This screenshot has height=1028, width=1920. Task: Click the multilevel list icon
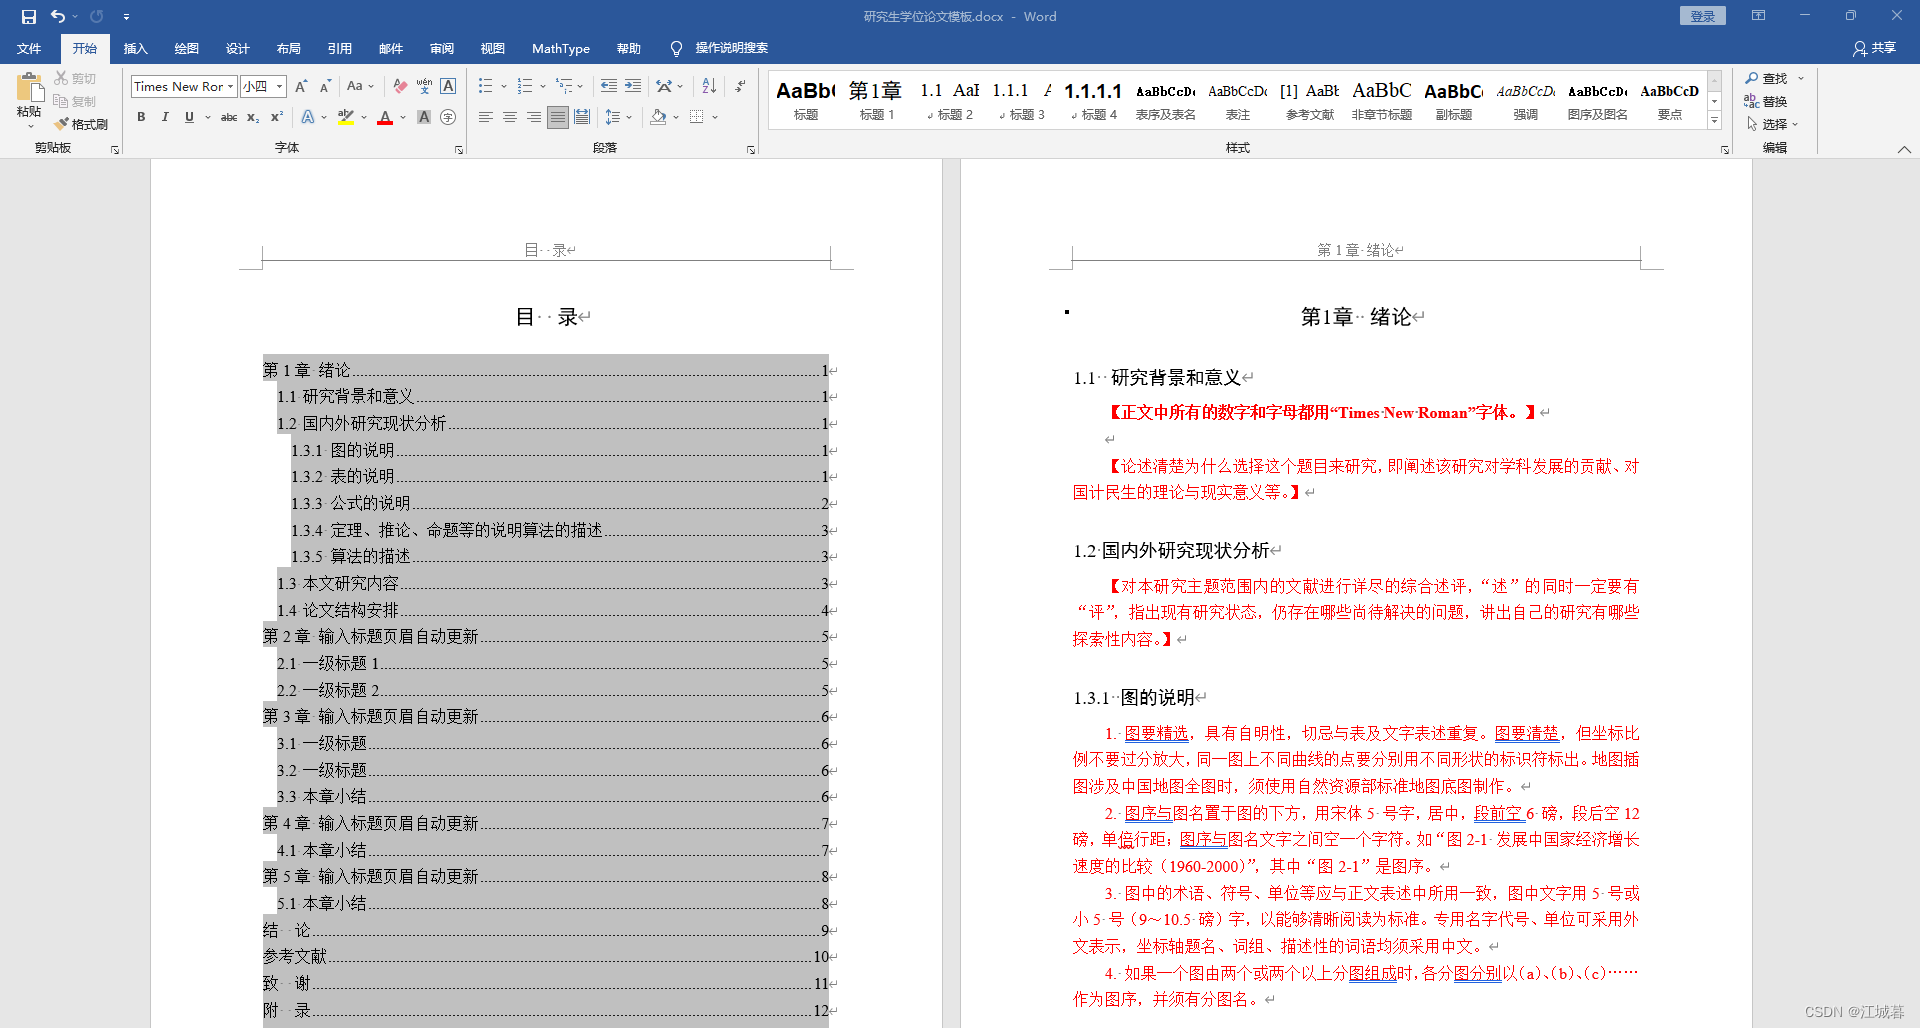click(565, 87)
